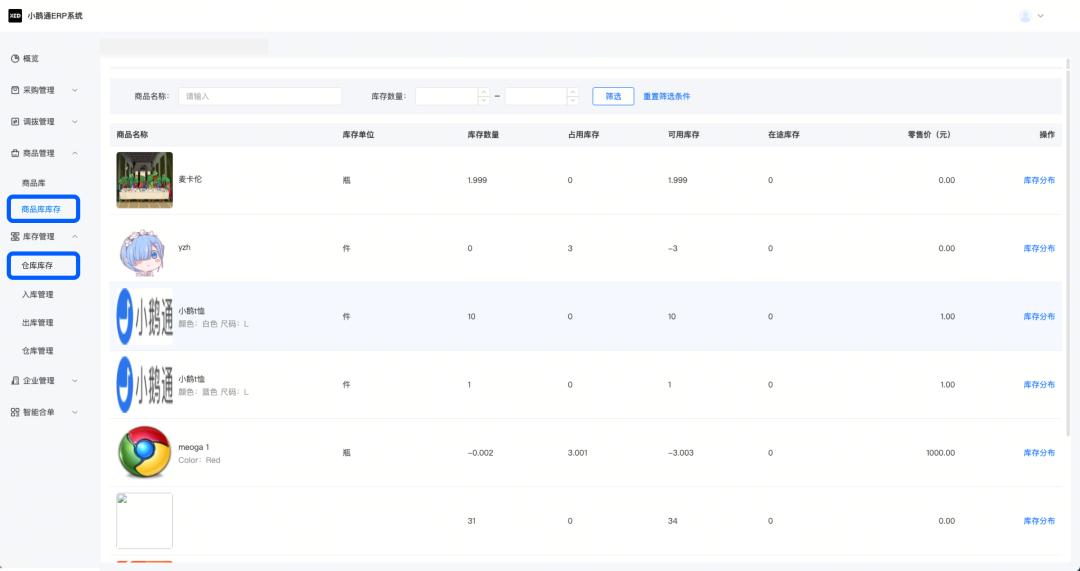Viewport: 1080px width, 571px height.
Task: Click the 库存管理 inventory icon
Action: [15, 236]
